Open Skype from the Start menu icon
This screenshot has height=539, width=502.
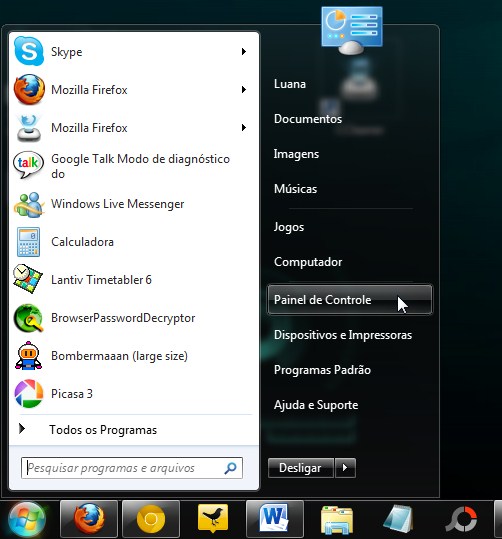(29, 51)
